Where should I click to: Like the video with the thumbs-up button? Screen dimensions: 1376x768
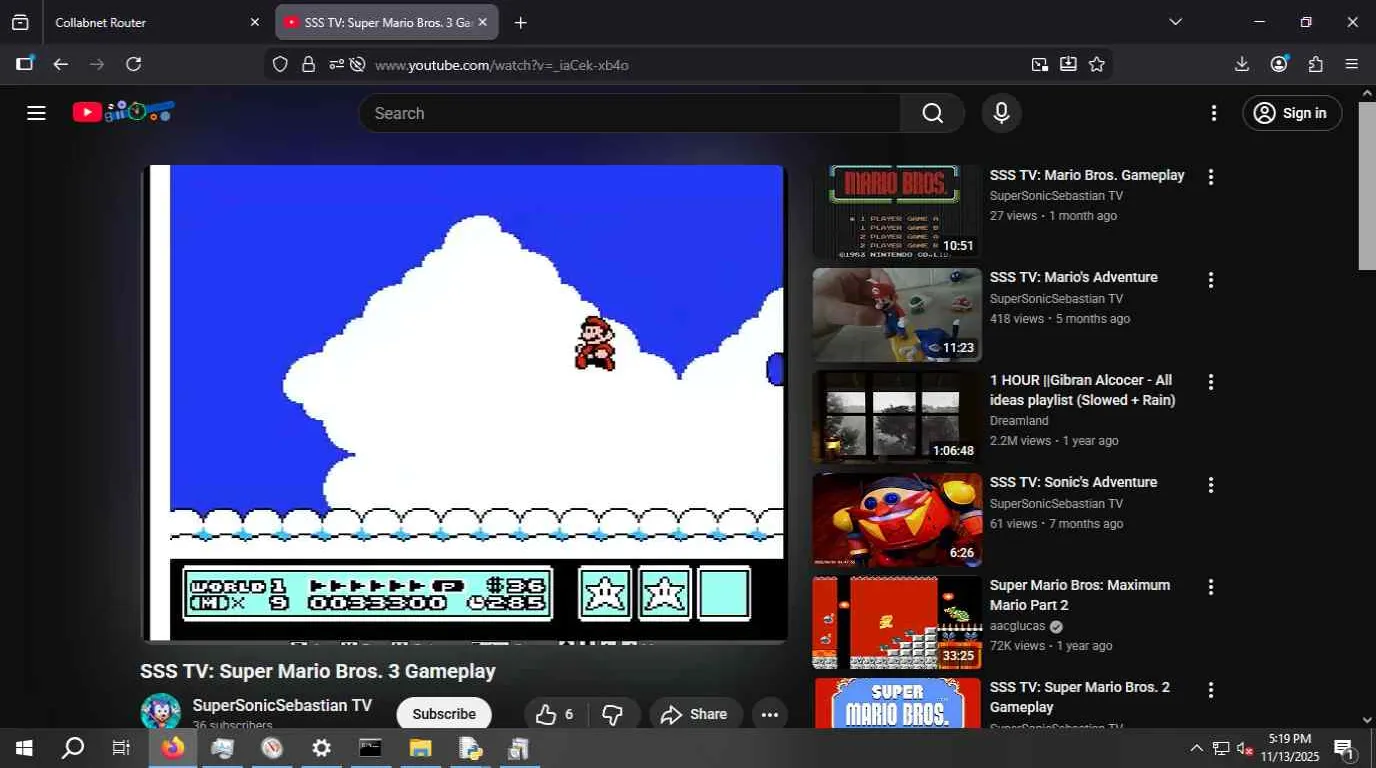click(556, 714)
